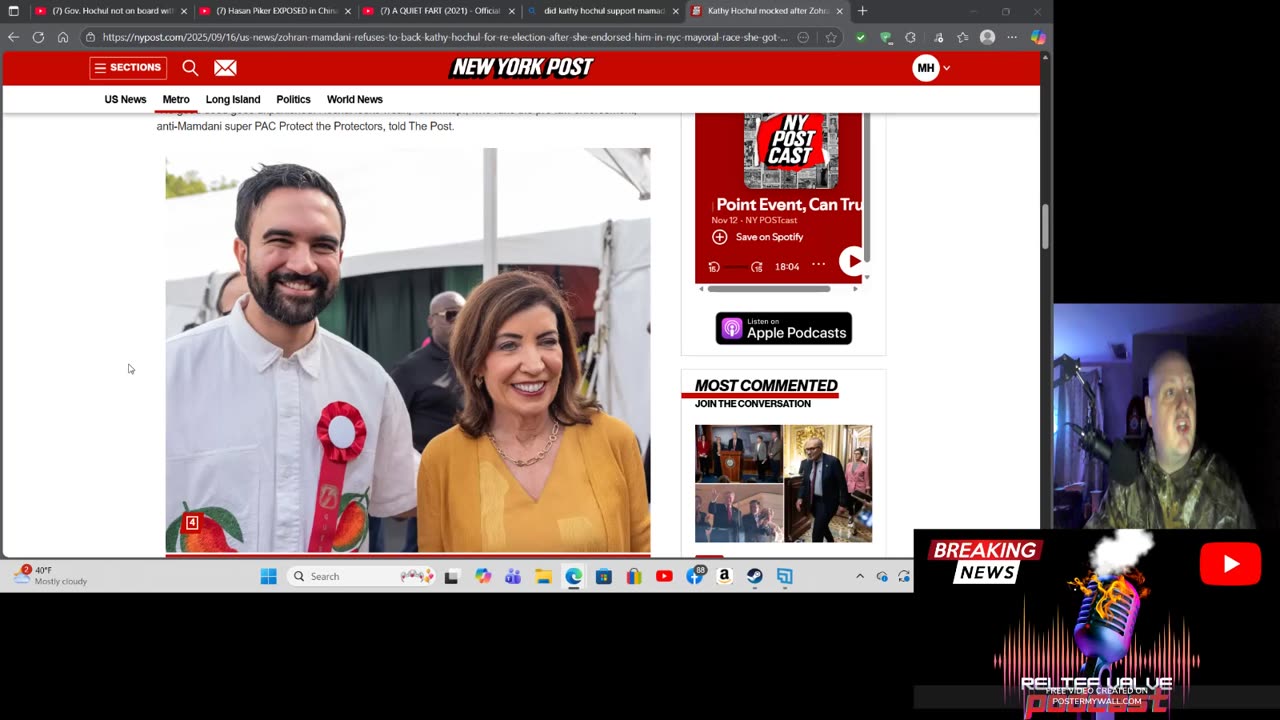Select the Politics nav item
This screenshot has width=1280, height=720.
(293, 99)
